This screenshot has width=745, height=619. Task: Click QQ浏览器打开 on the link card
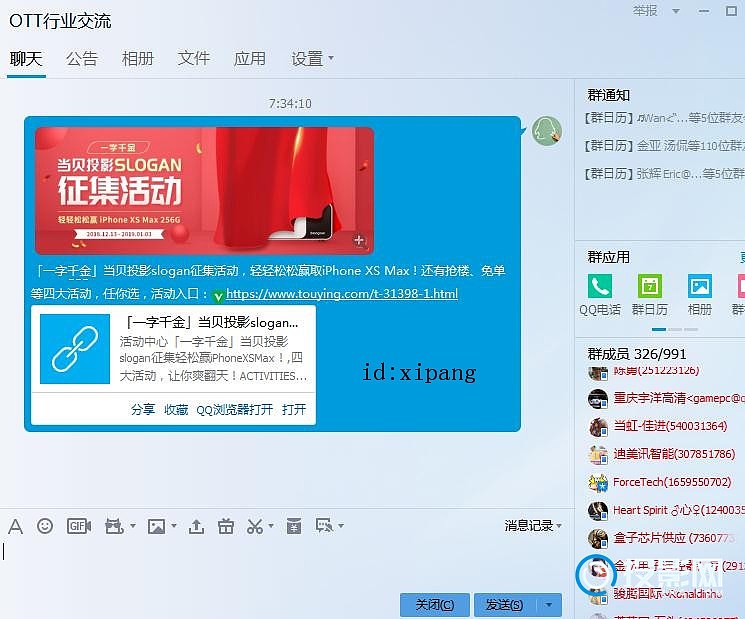234,409
